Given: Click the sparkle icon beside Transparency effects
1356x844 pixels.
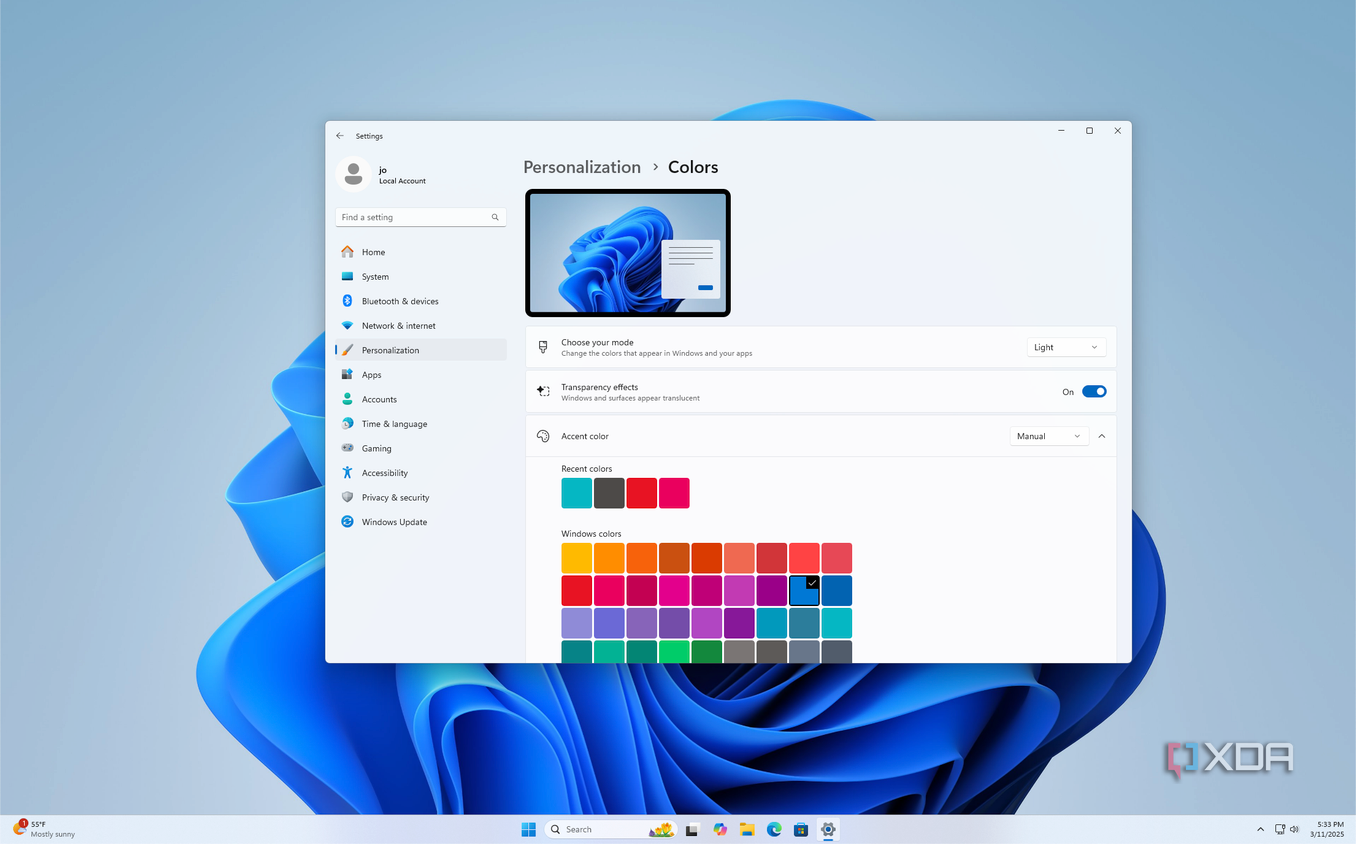Looking at the screenshot, I should pos(543,392).
